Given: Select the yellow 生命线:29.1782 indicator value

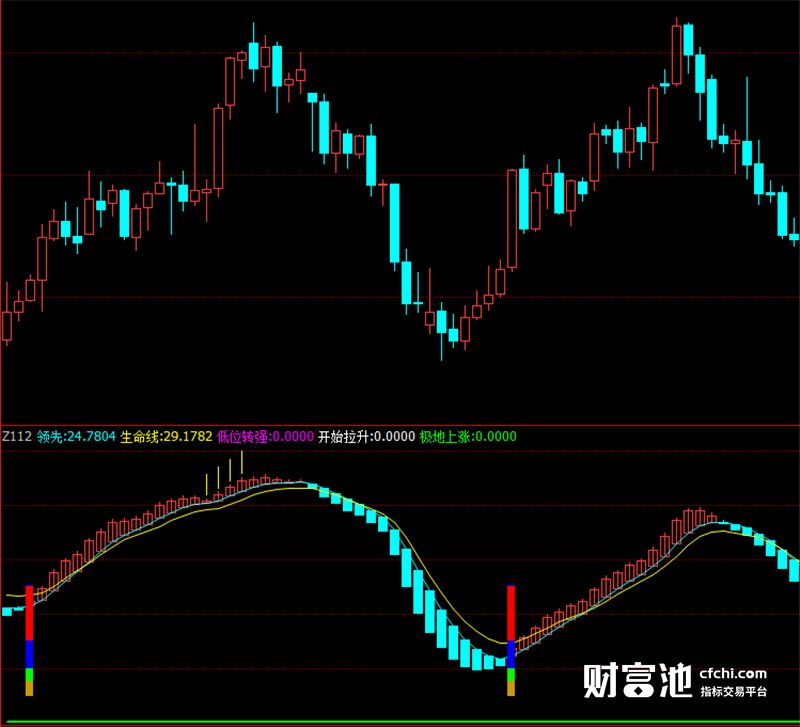Looking at the screenshot, I should pos(166,436).
